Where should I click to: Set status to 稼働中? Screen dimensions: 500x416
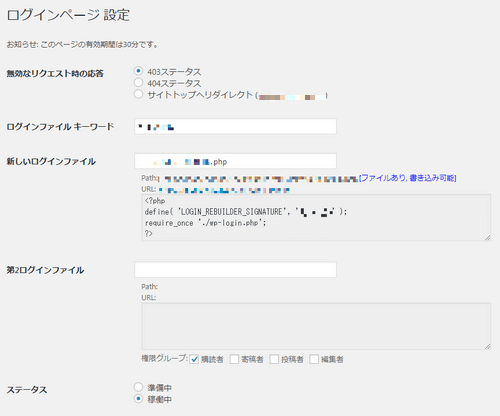coord(138,399)
